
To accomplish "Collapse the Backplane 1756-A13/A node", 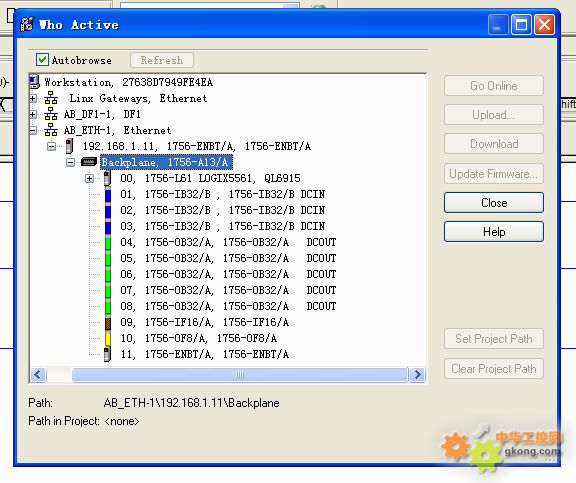I will 71,162.
